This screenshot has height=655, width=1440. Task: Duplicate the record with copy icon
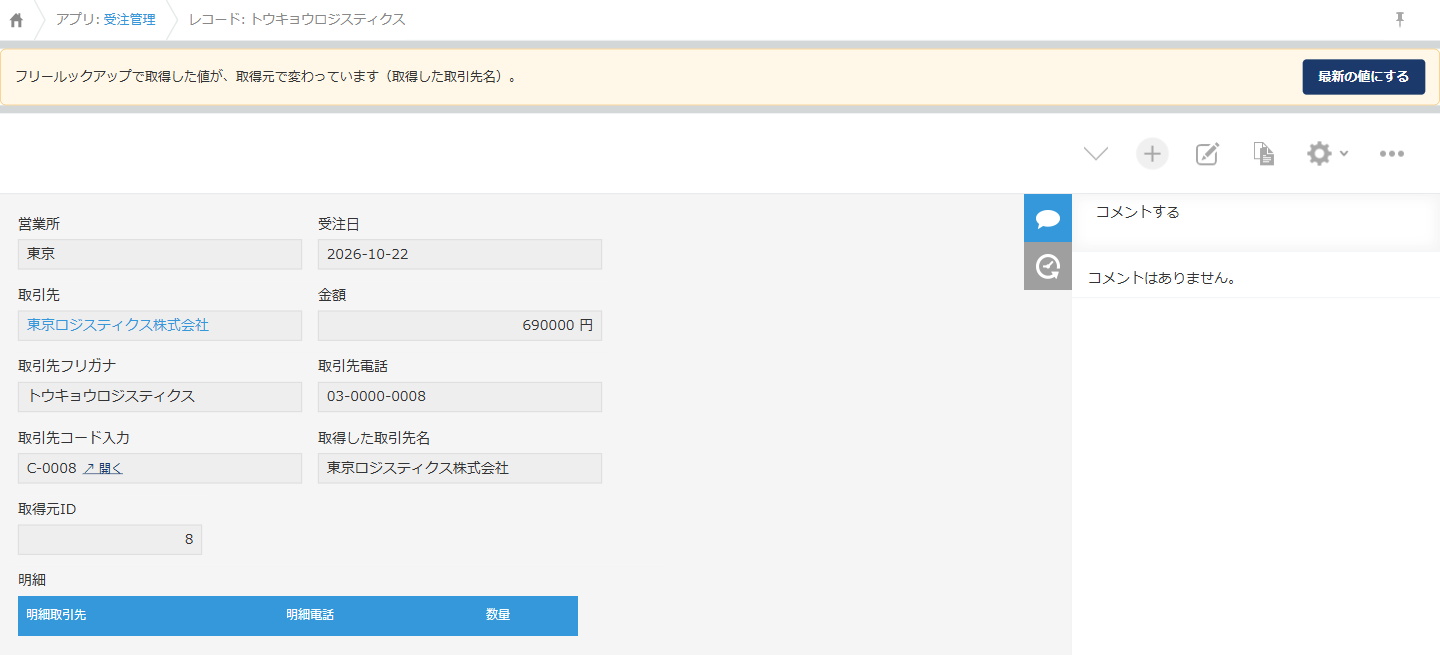(1264, 154)
